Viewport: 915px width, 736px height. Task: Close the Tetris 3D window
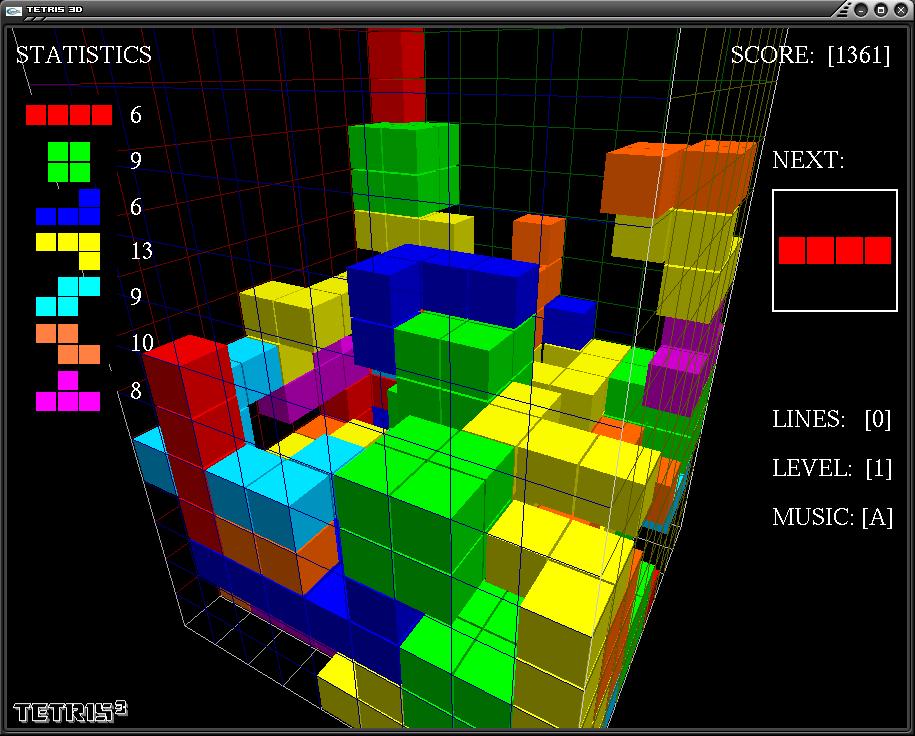[x=900, y=10]
